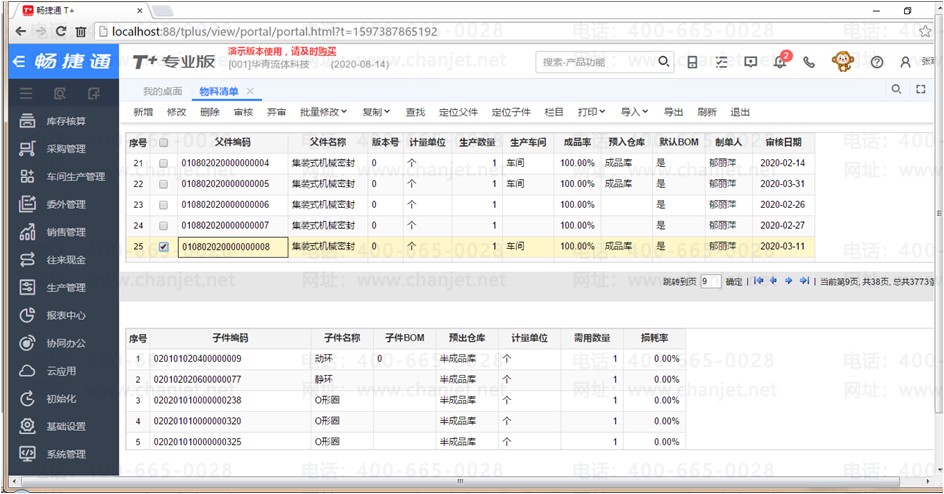Expand the 导入 dropdown menu
This screenshot has height=494, width=944.
(634, 112)
